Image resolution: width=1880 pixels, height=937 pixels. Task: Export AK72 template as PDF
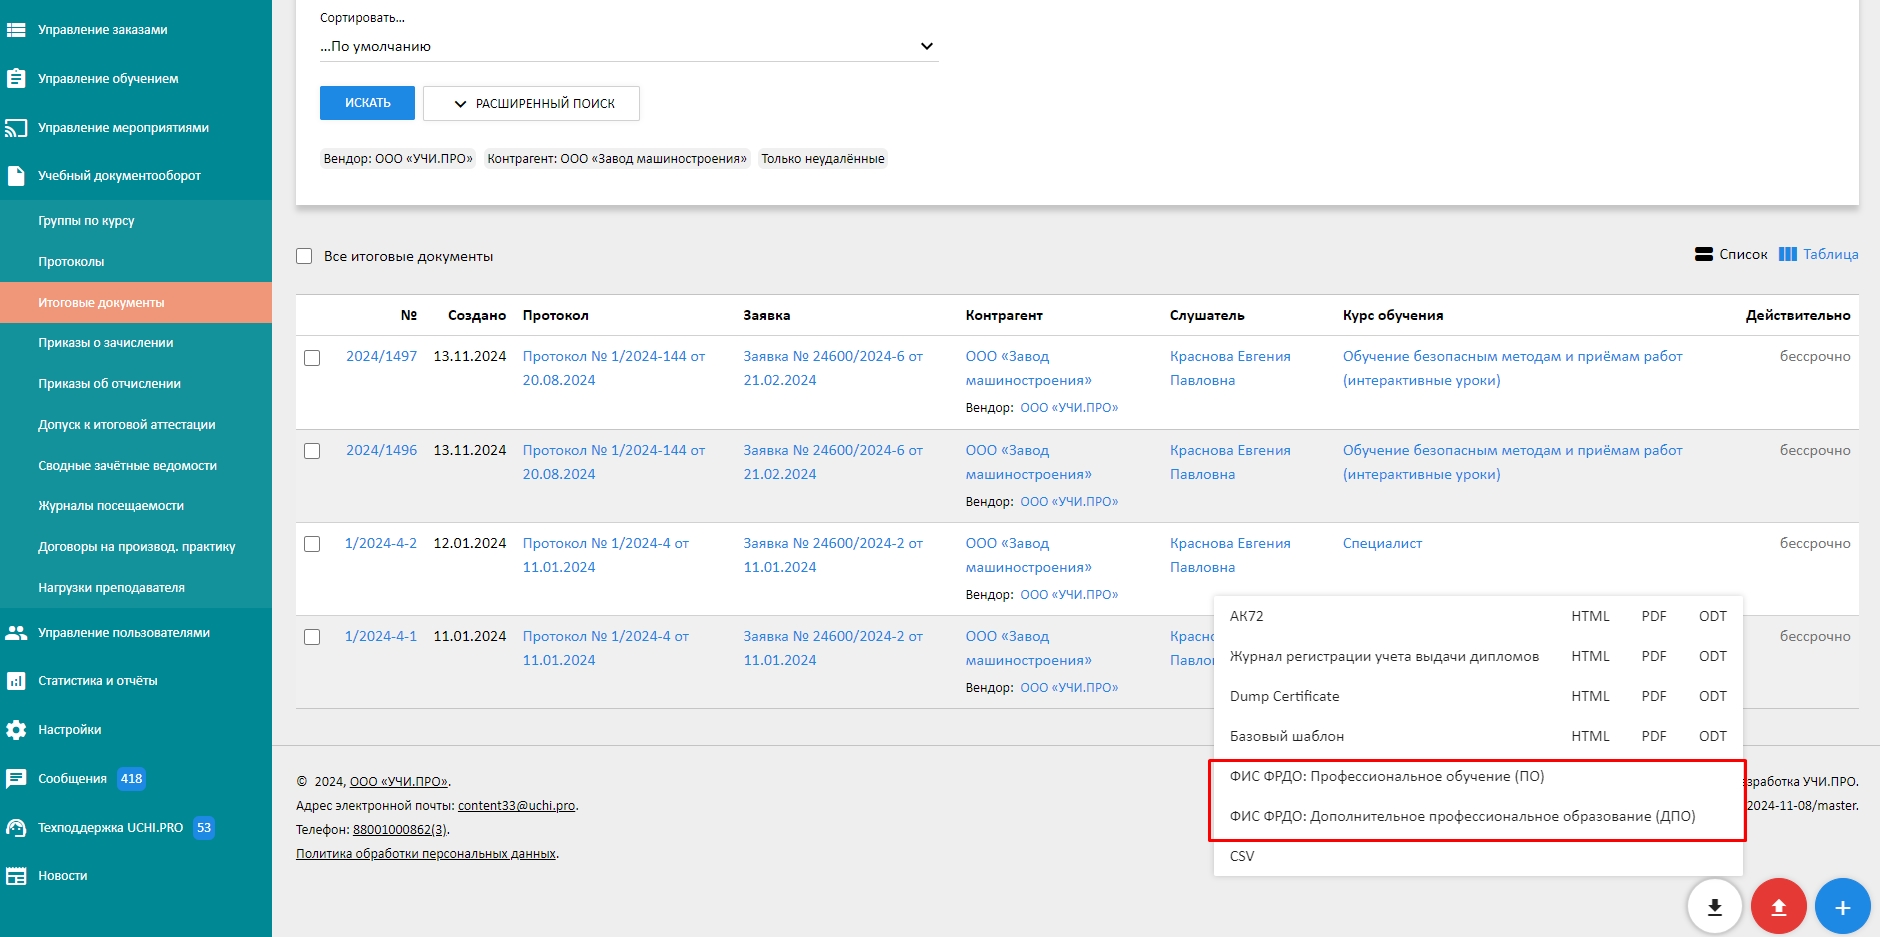pos(1654,616)
